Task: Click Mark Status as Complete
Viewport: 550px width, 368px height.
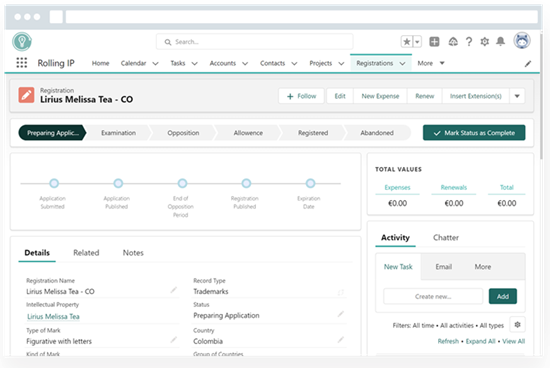Action: 474,133
